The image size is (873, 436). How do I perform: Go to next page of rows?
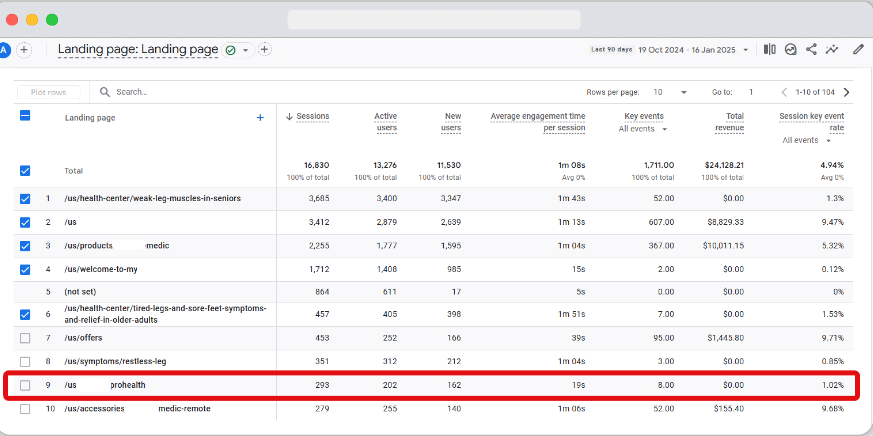[x=847, y=92]
